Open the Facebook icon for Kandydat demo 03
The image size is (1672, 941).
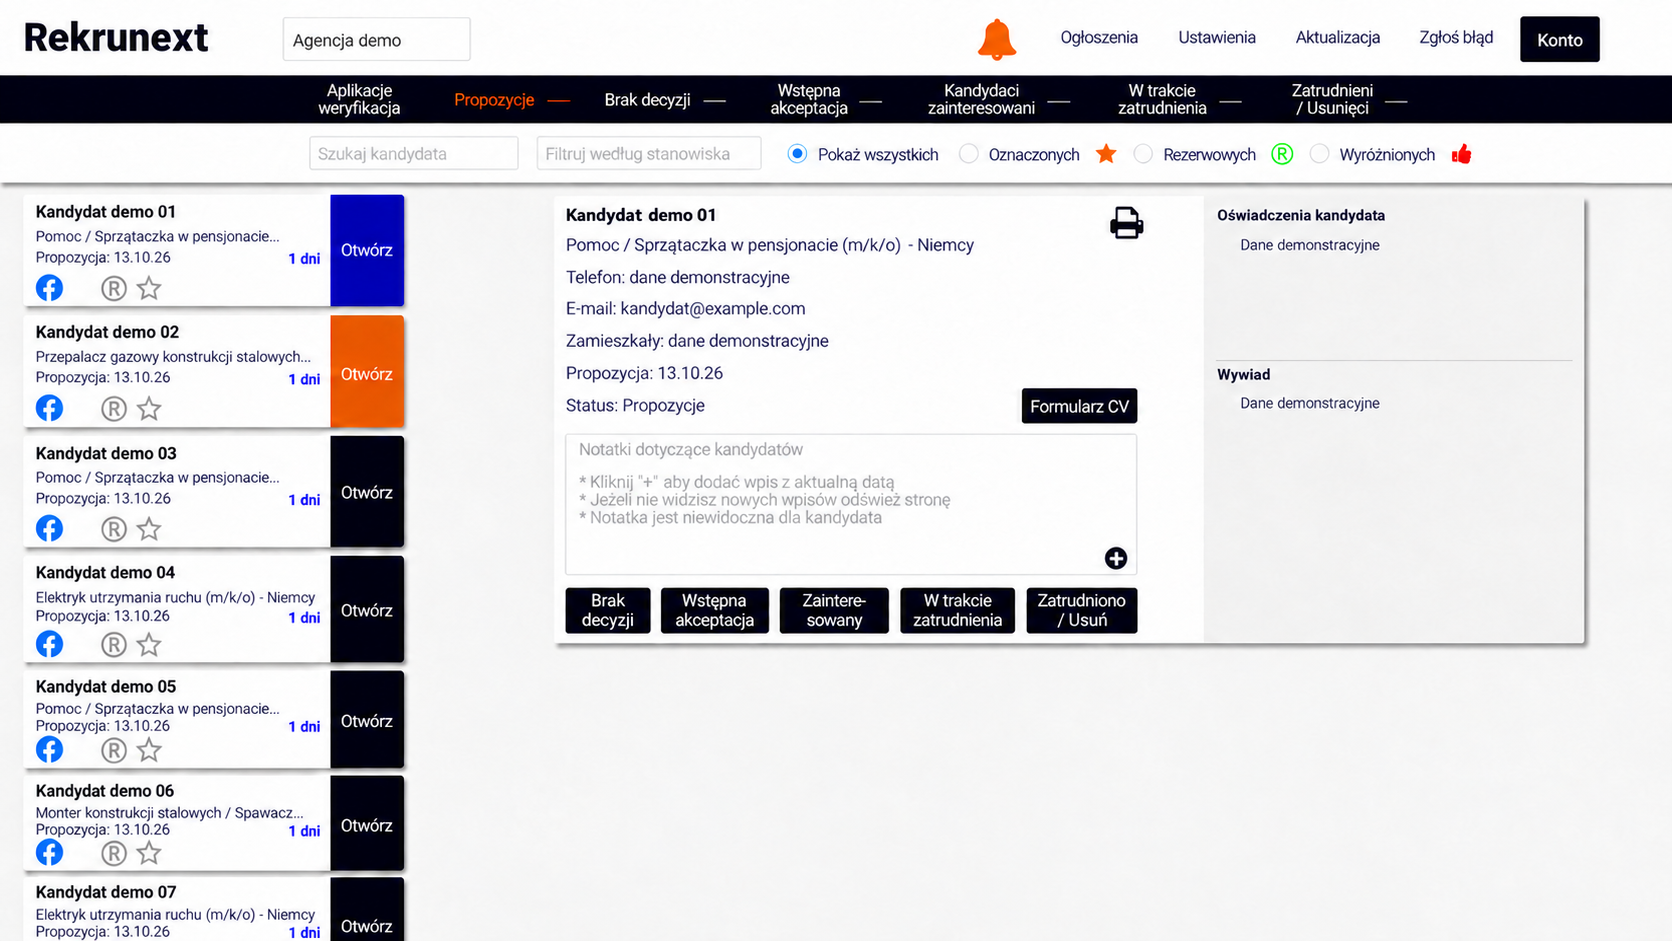pyautogui.click(x=49, y=528)
